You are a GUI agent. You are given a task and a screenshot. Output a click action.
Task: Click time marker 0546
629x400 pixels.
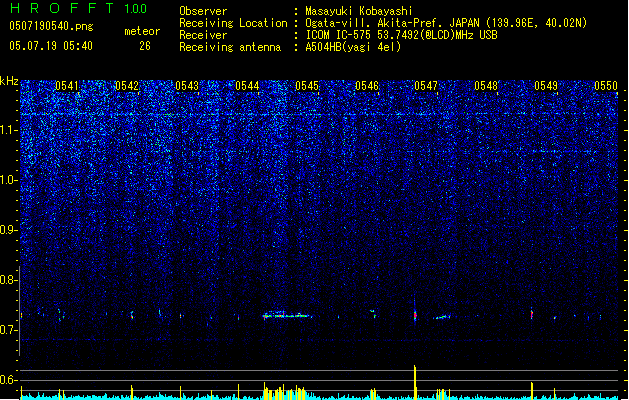coord(367,86)
